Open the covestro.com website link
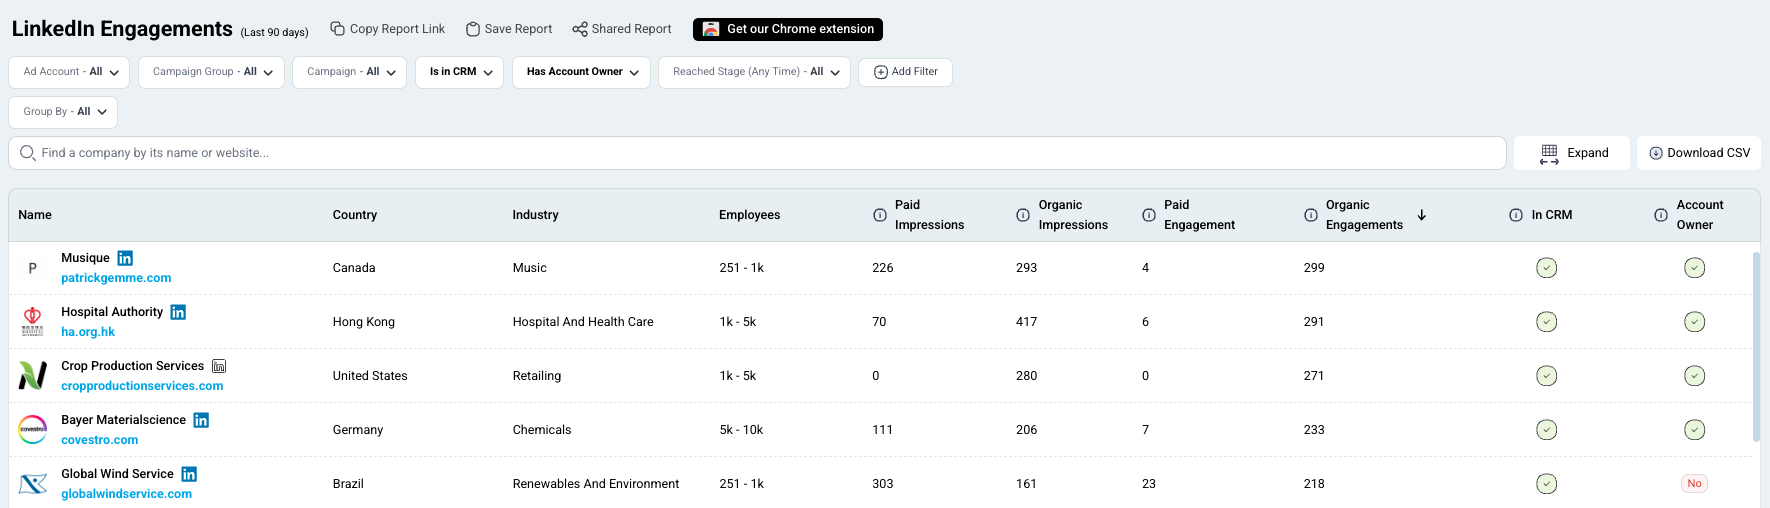The image size is (1770, 508). (100, 440)
